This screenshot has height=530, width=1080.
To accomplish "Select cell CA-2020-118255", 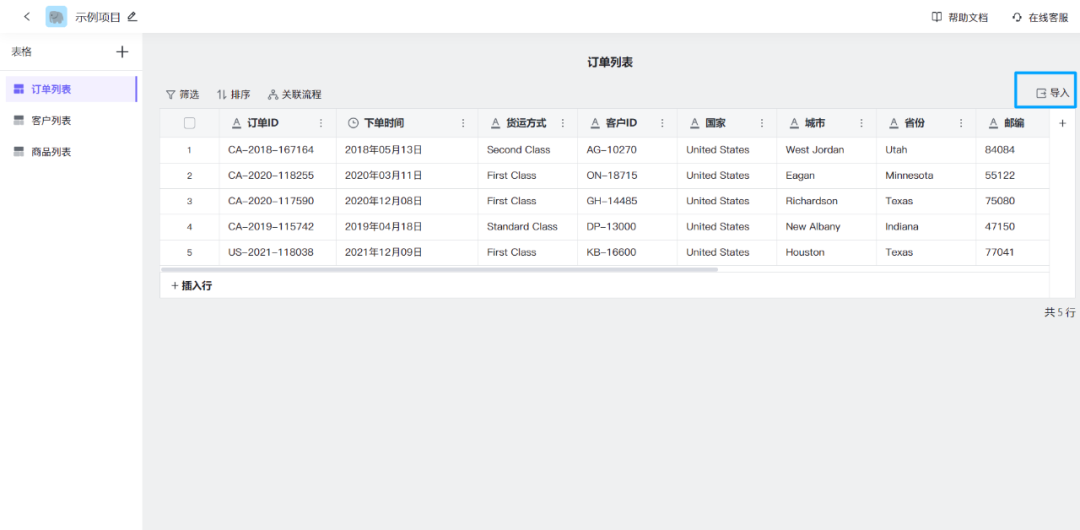I will coord(278,176).
